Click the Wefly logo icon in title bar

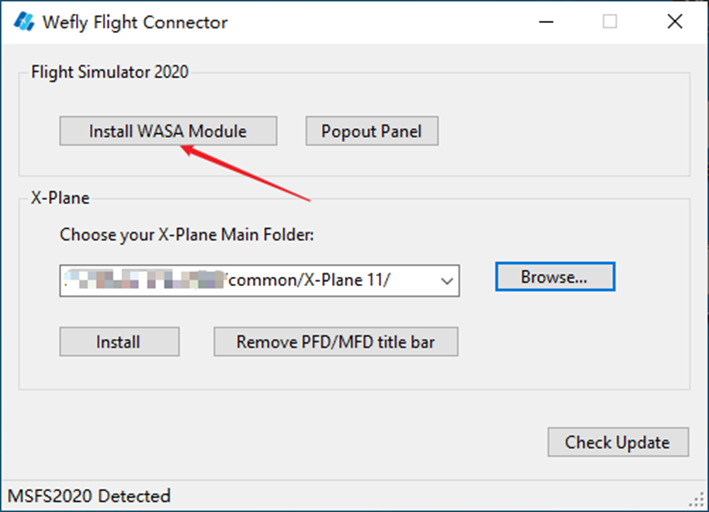pos(24,22)
